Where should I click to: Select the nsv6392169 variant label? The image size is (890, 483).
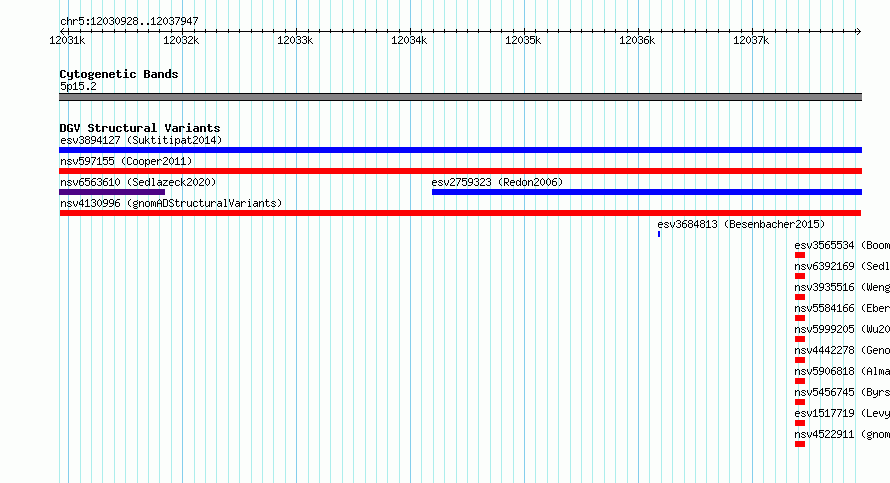click(842, 266)
